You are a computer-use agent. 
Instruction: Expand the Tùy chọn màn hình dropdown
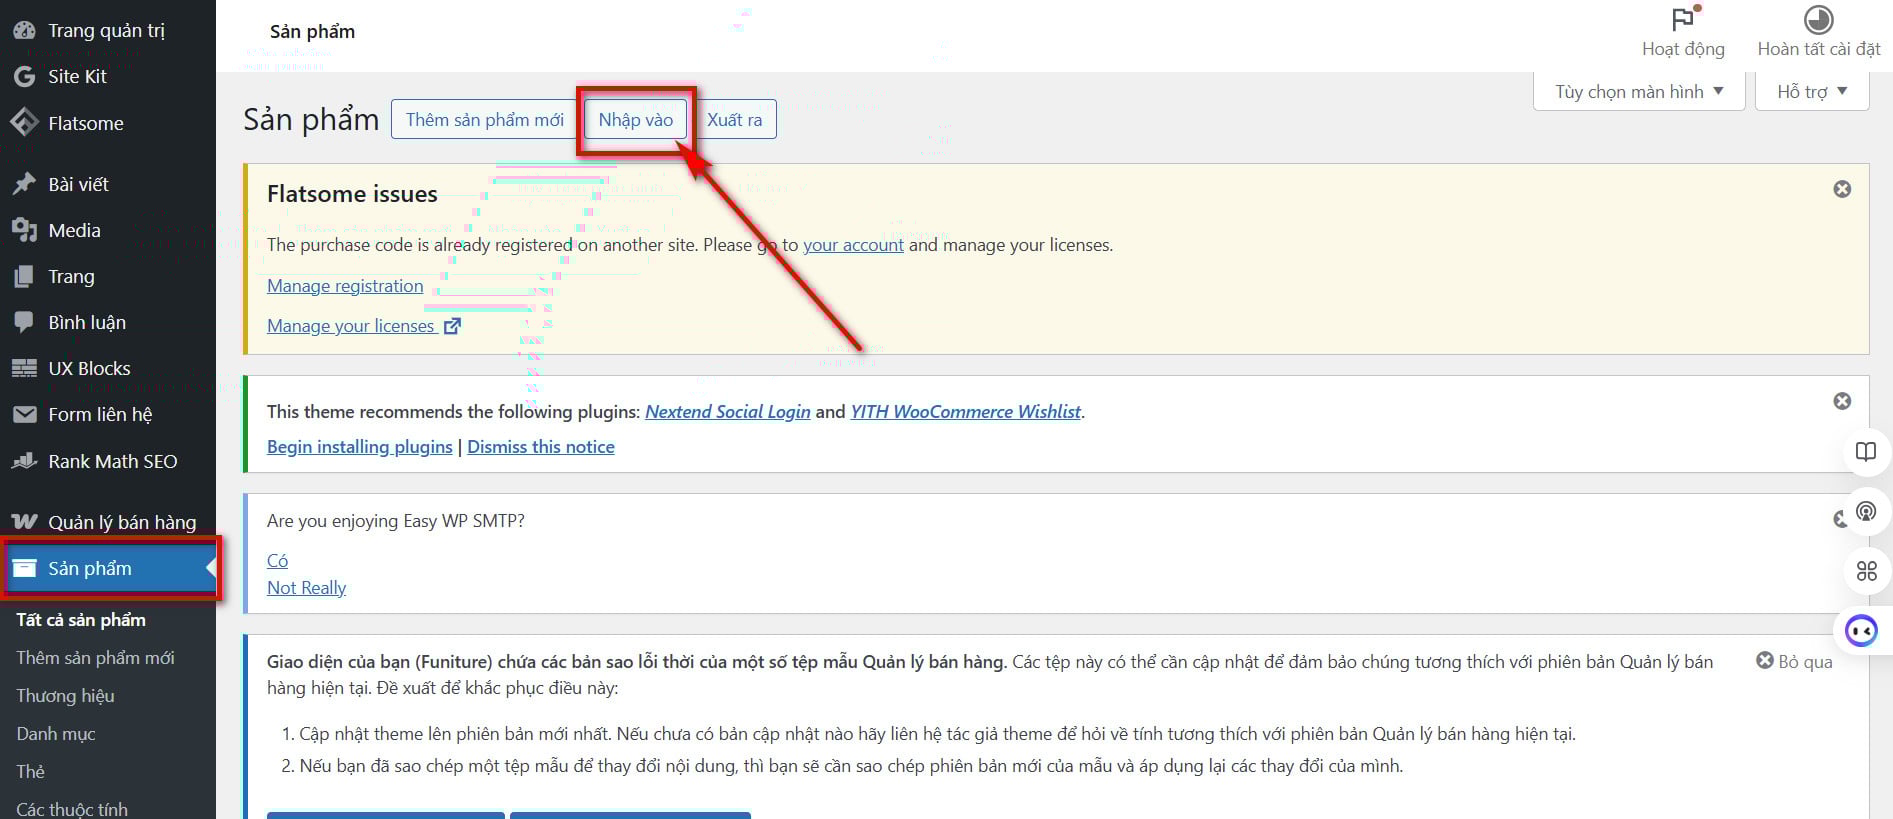coord(1639,91)
